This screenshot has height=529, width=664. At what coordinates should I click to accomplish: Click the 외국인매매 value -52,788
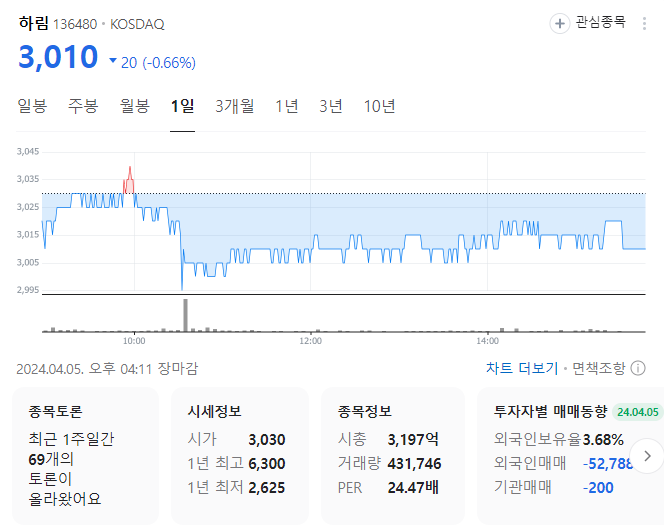[607, 464]
